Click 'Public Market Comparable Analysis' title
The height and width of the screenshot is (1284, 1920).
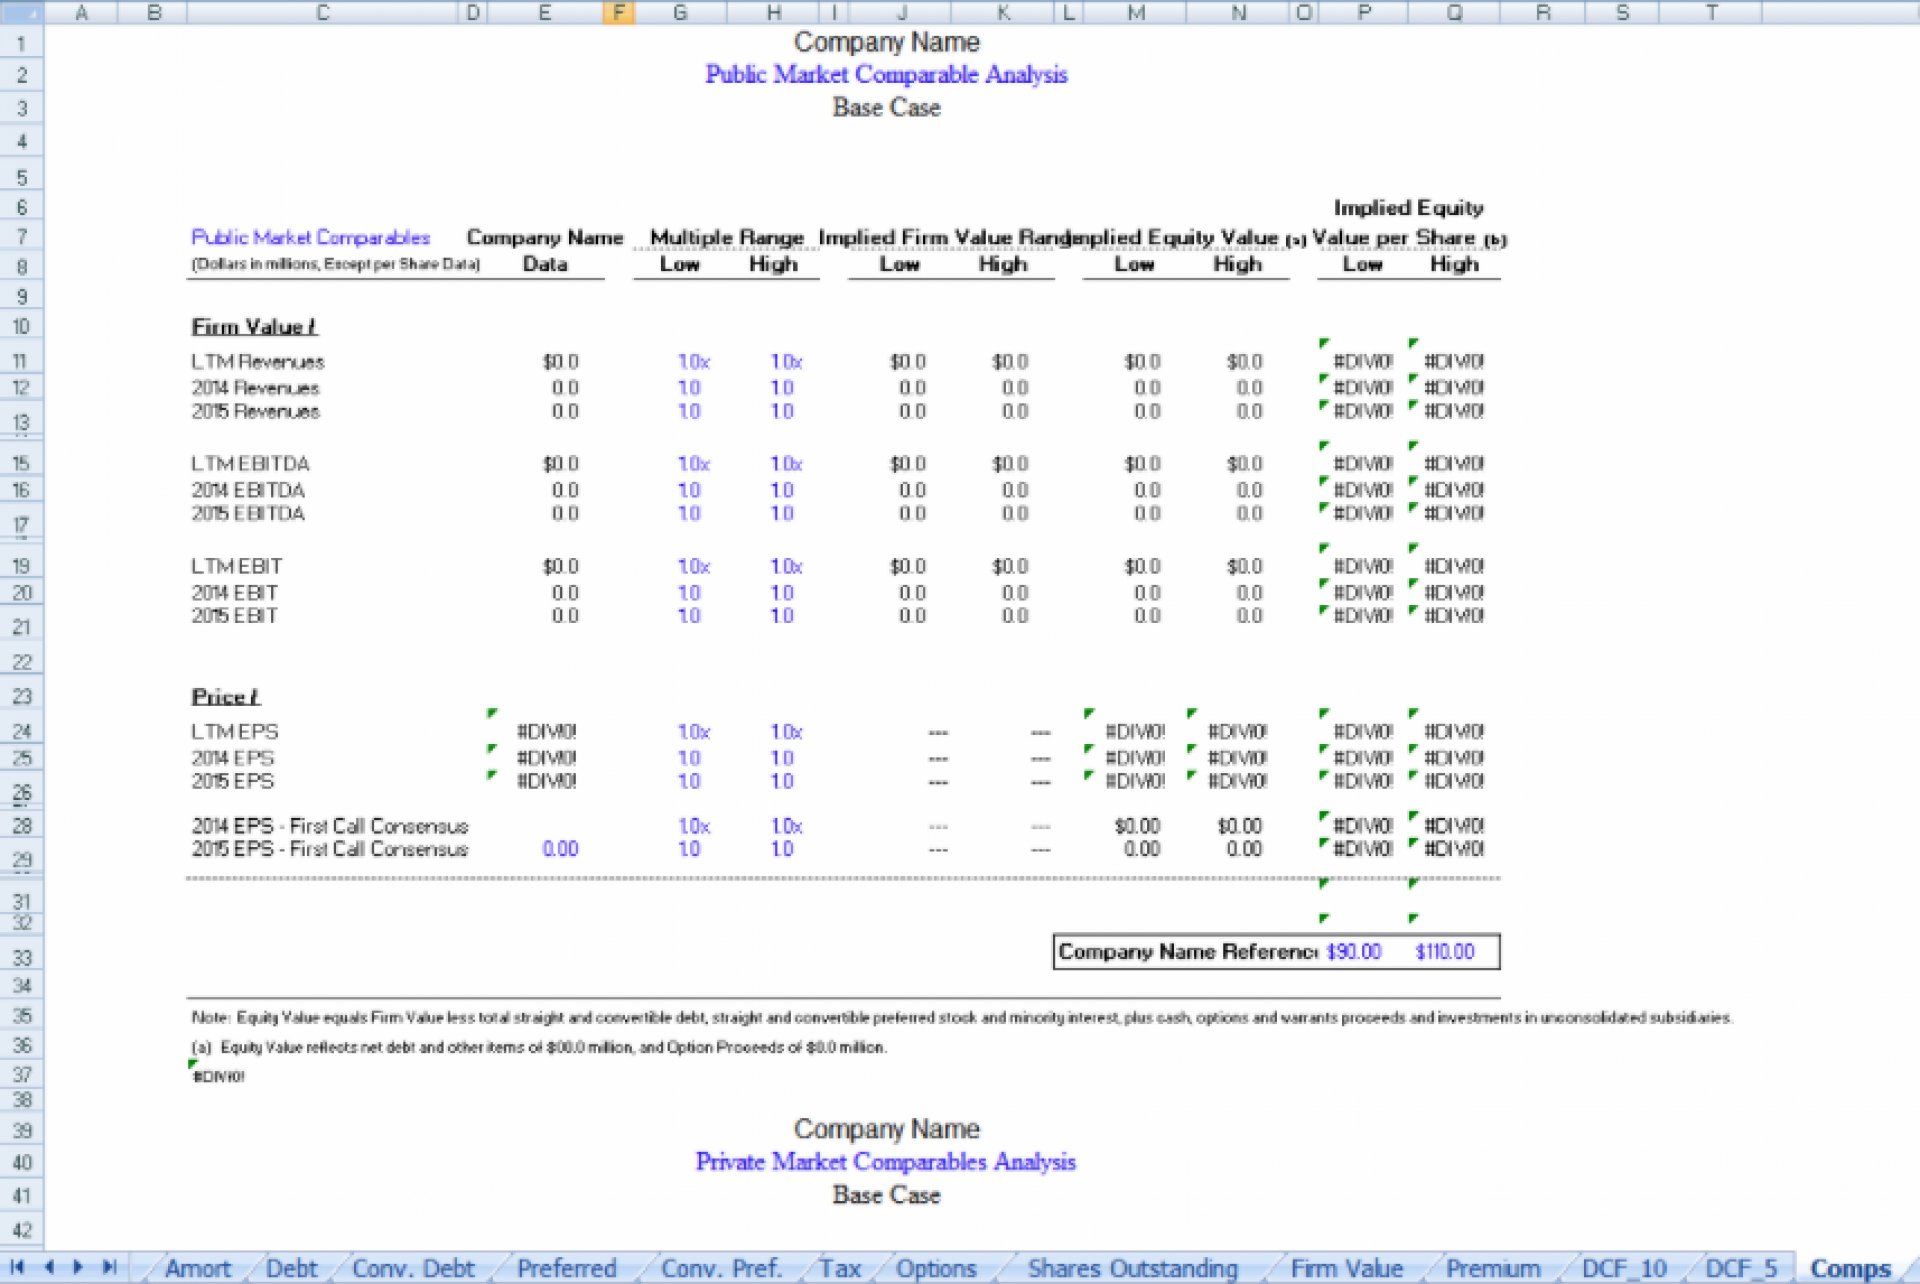coord(886,75)
